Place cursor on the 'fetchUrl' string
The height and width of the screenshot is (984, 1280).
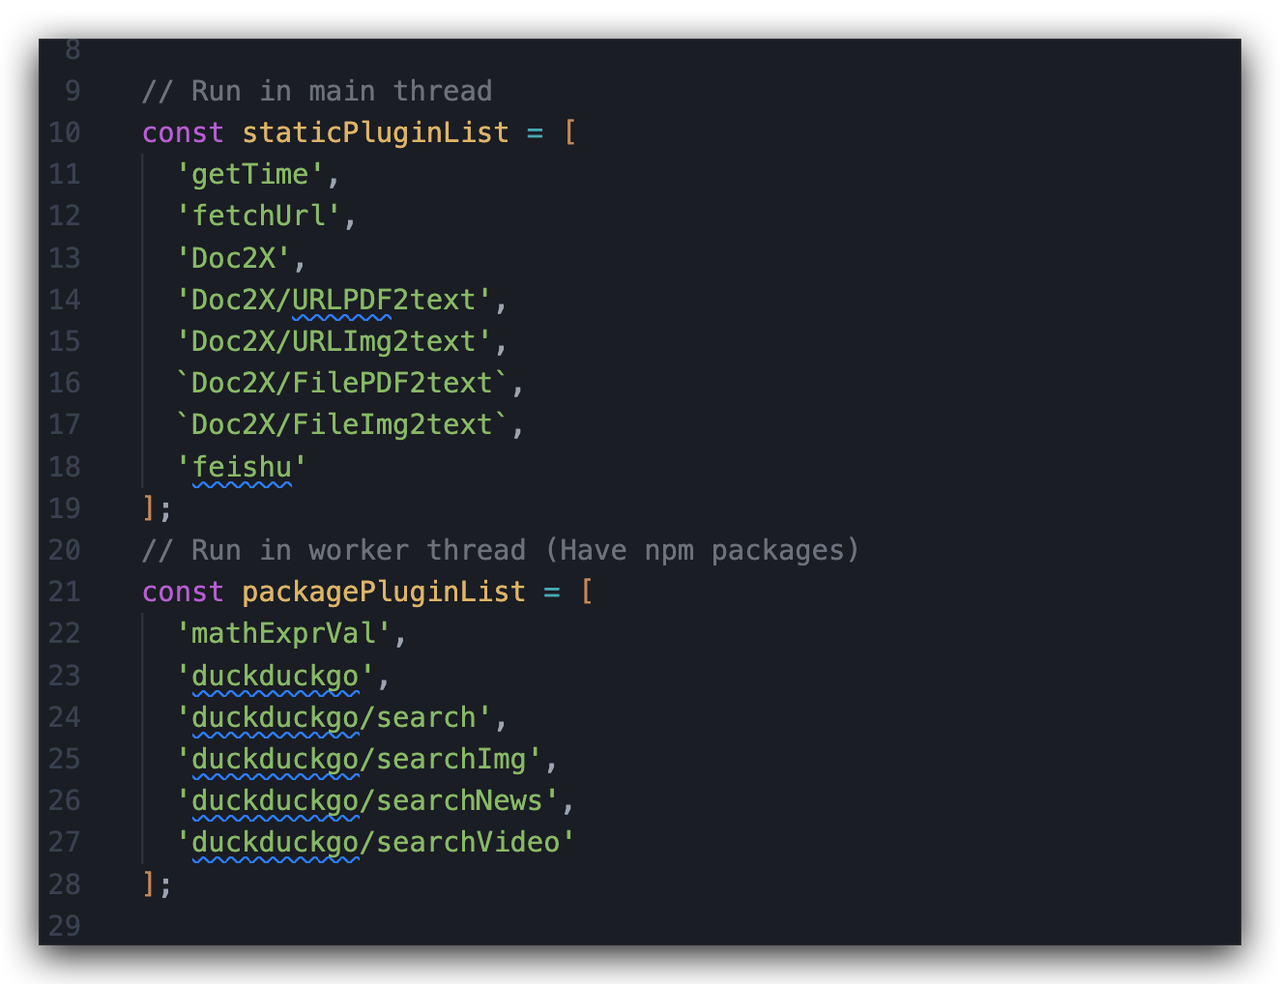(258, 216)
